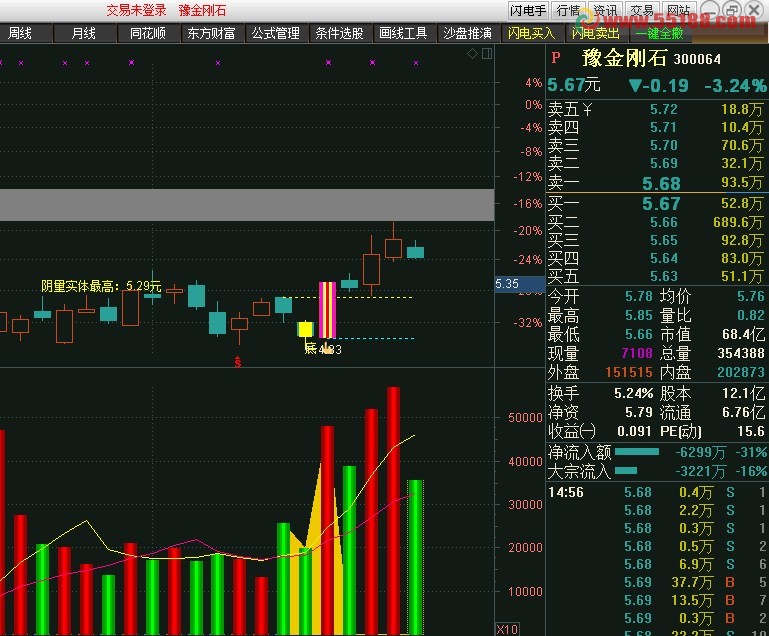Click the 内盘 value 202873
The image size is (769, 636).
pyautogui.click(x=741, y=372)
